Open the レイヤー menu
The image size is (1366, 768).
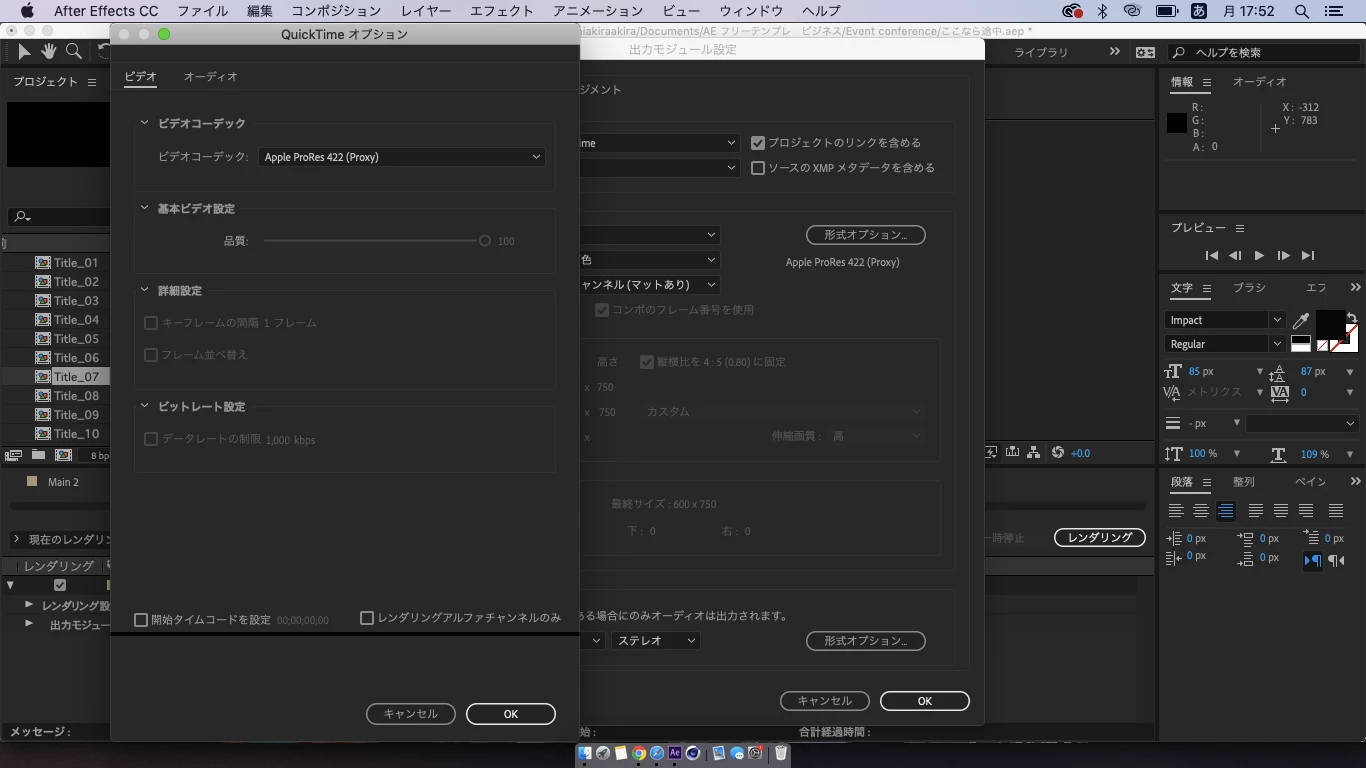pos(425,11)
